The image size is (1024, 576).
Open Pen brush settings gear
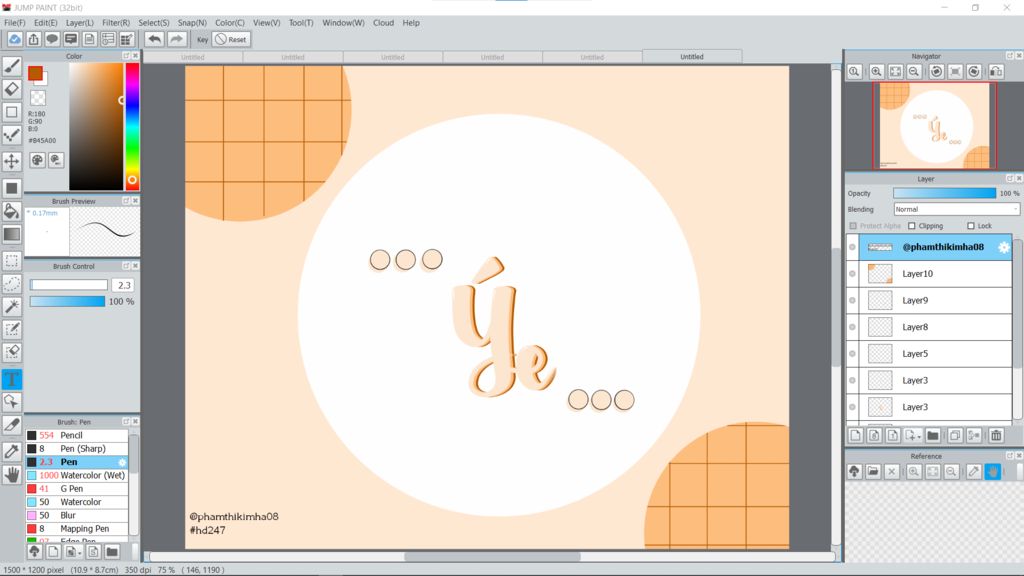coord(122,462)
